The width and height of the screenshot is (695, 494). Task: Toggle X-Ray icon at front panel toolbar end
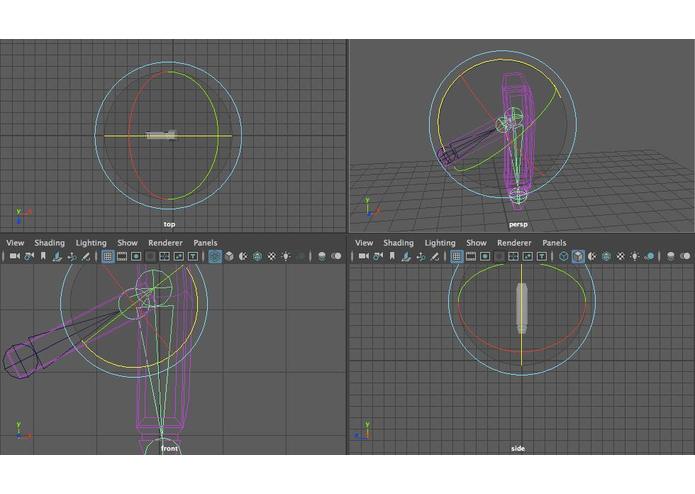[x=336, y=256]
